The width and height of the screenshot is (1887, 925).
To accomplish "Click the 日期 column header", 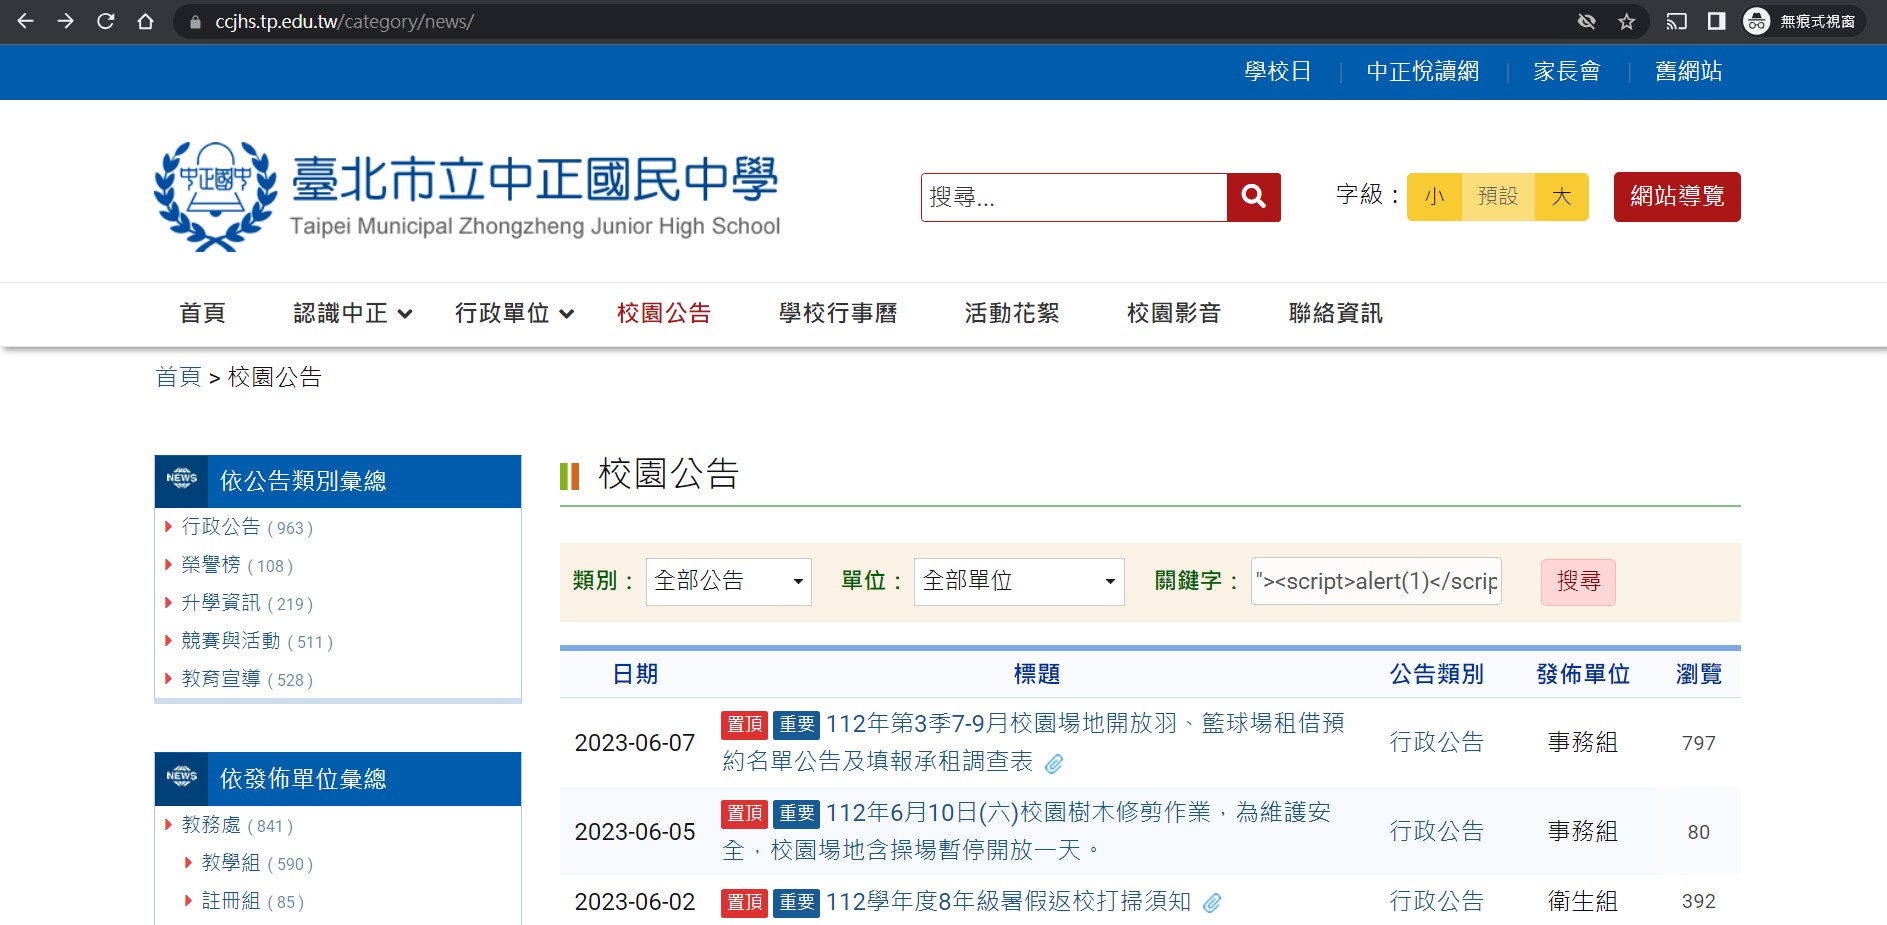I will (635, 674).
